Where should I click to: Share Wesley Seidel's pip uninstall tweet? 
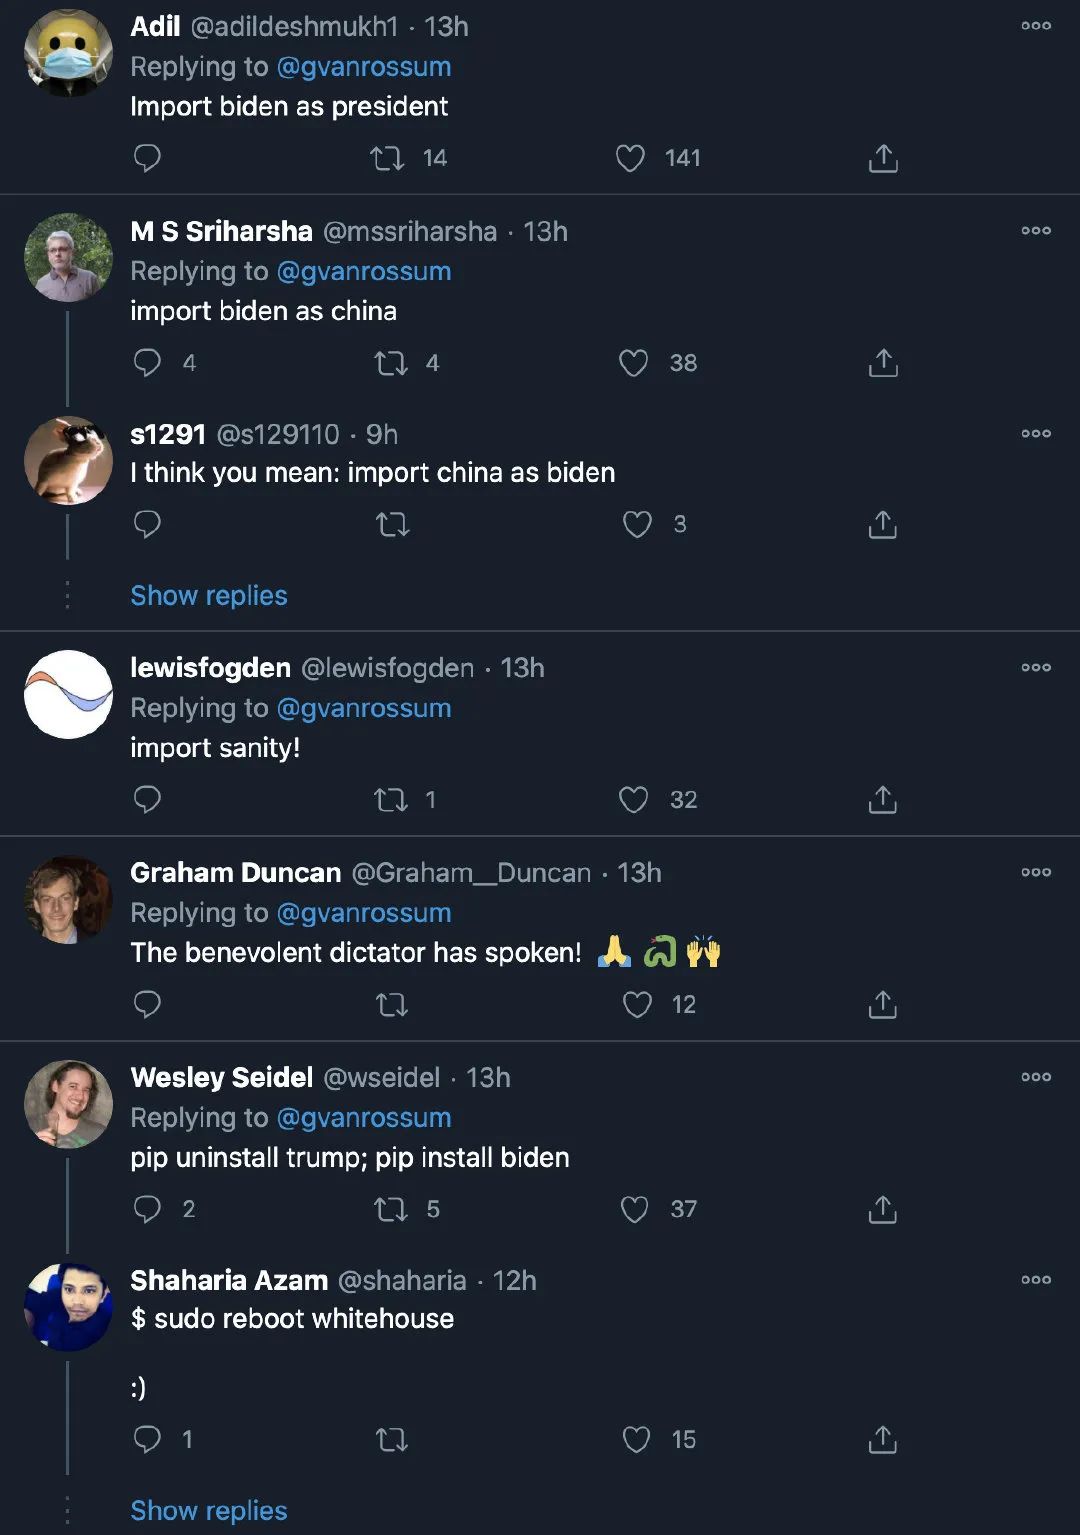coord(883,1210)
